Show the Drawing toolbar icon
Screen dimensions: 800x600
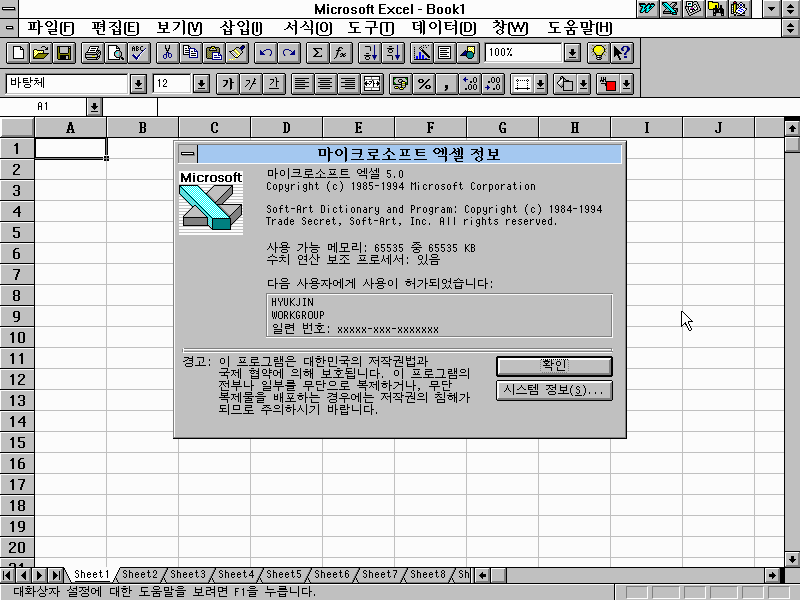(468, 53)
